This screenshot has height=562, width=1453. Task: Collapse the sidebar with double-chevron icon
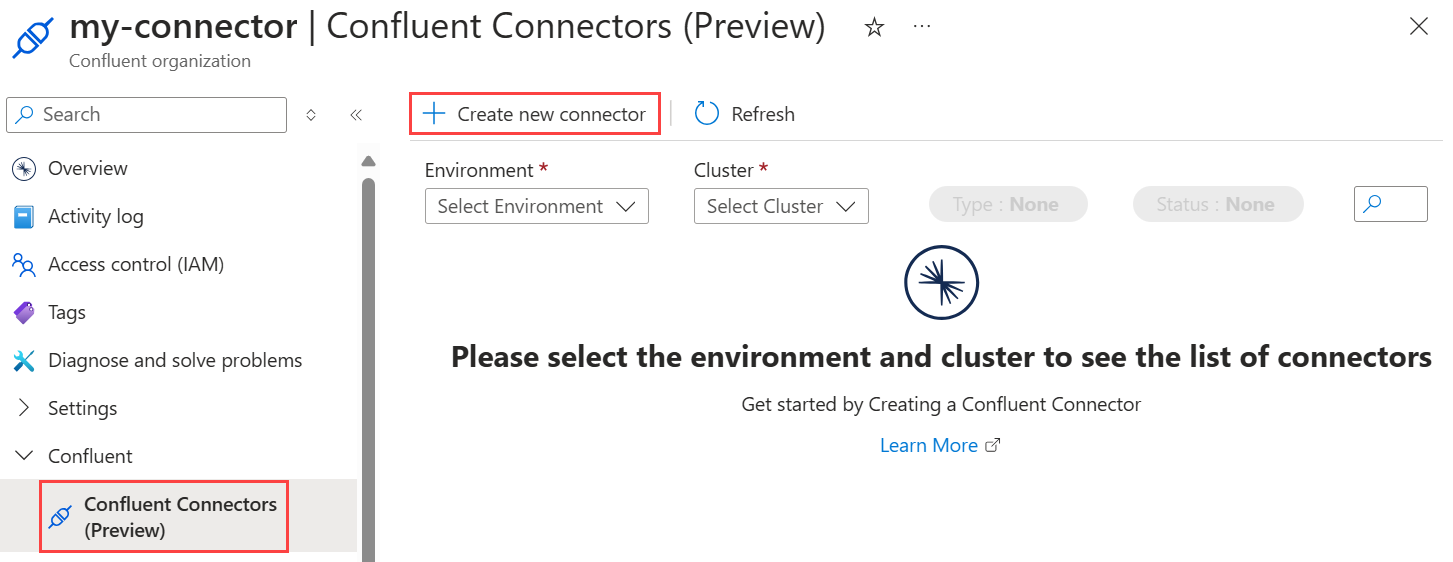tap(355, 115)
